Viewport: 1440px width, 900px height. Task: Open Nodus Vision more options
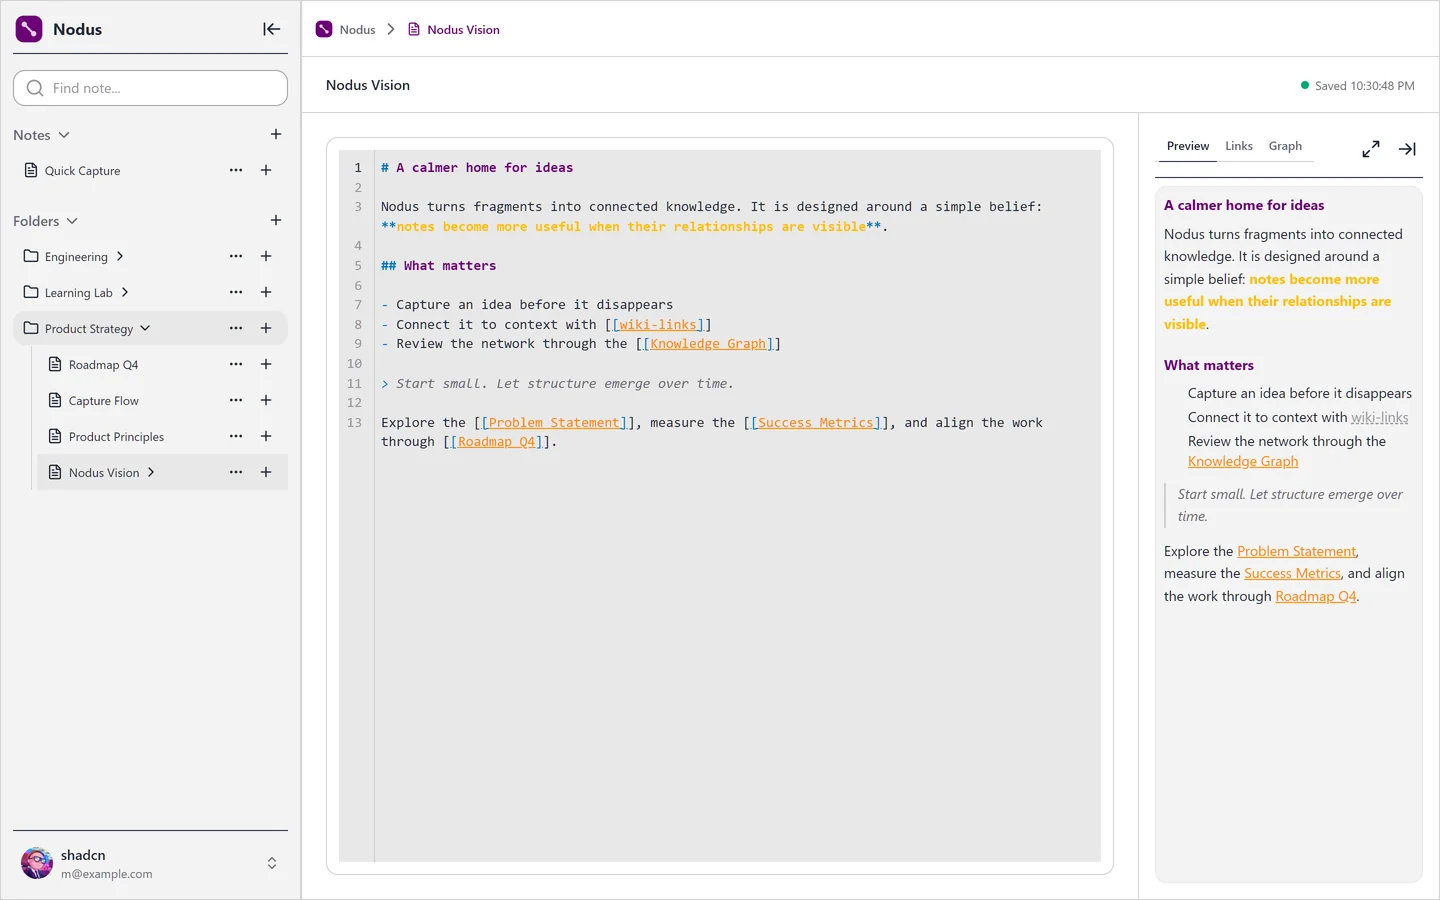(x=236, y=472)
